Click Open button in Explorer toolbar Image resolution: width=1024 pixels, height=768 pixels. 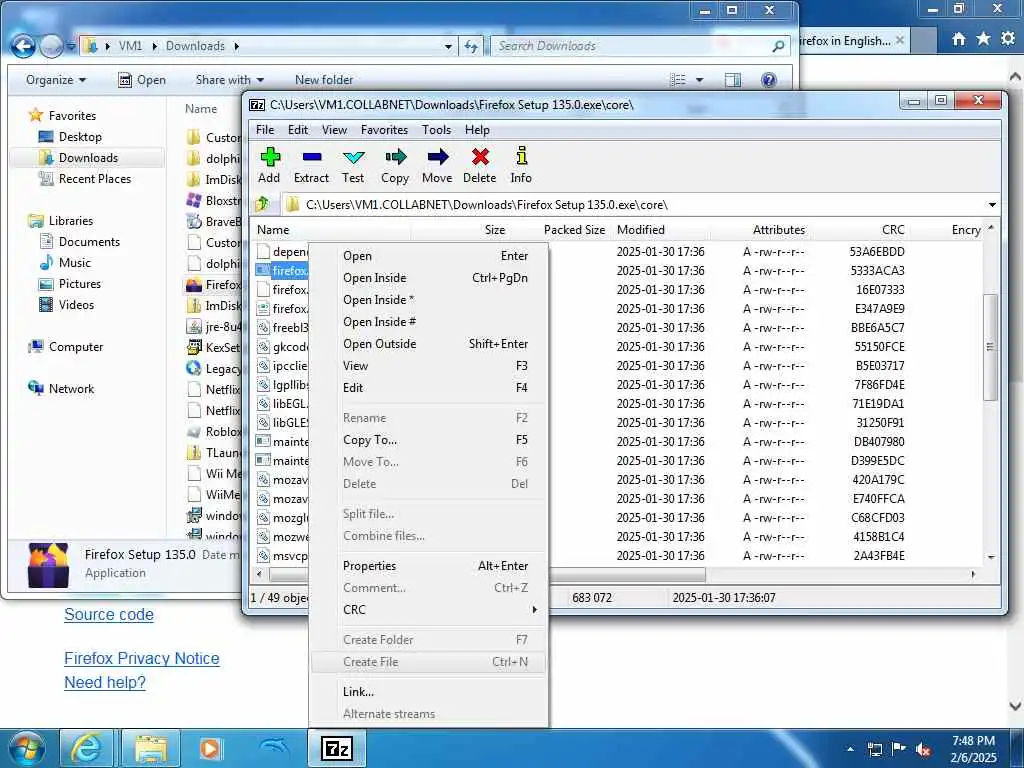(x=142, y=80)
